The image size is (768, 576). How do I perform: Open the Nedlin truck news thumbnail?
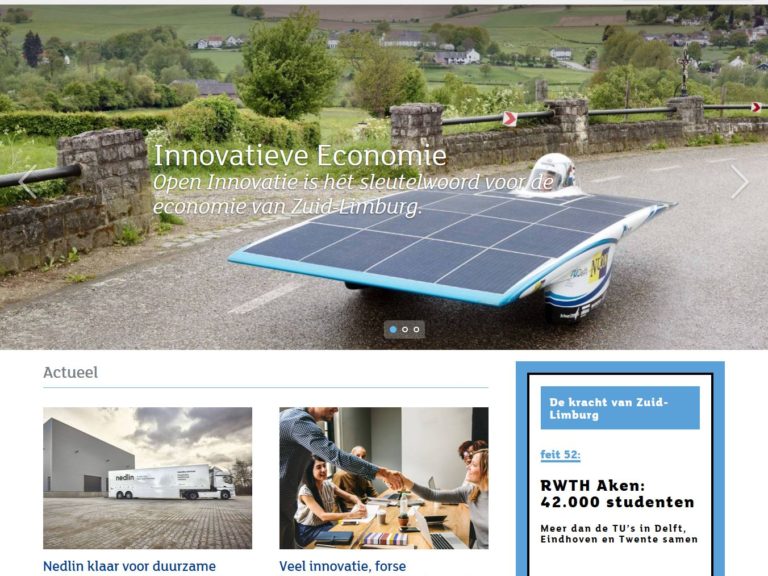147,478
